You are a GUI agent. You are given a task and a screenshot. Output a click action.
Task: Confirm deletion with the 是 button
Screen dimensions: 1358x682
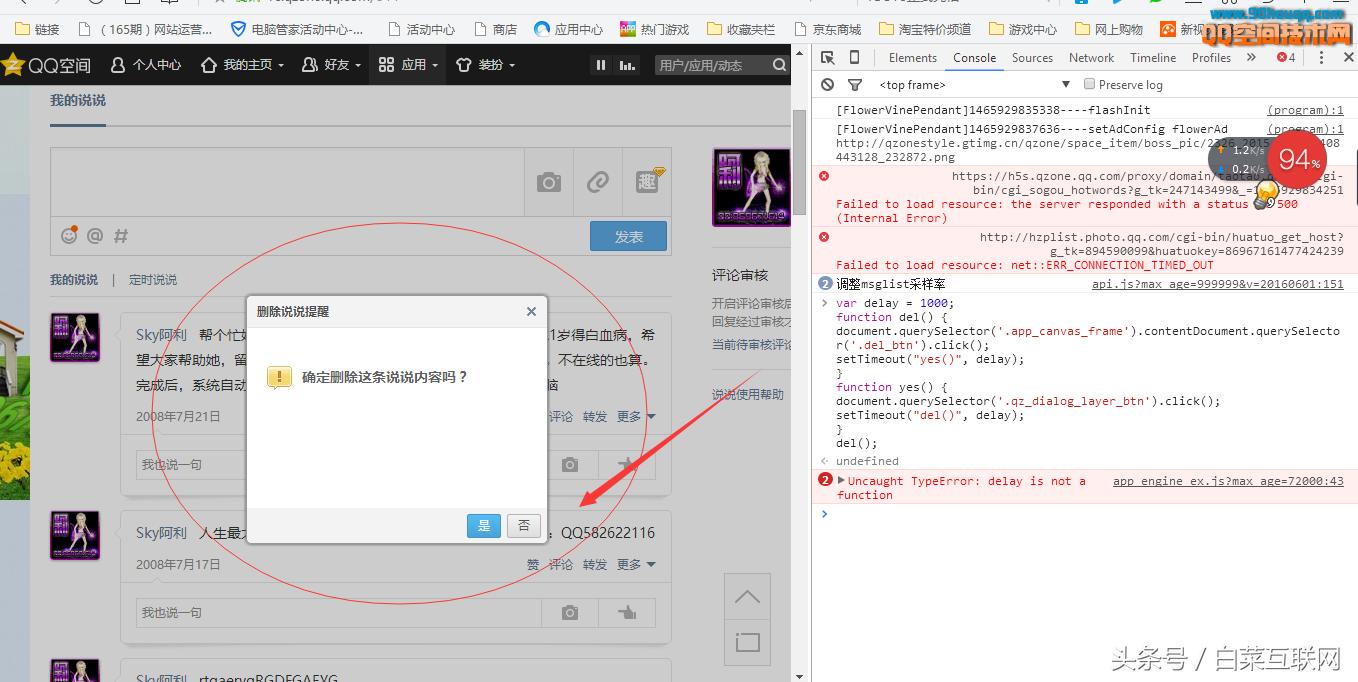pos(484,526)
